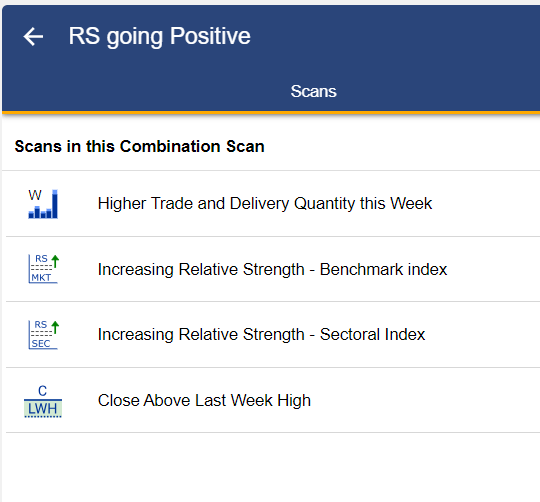Click the weekly volume bars icon
This screenshot has width=540, height=502.
[x=43, y=204]
